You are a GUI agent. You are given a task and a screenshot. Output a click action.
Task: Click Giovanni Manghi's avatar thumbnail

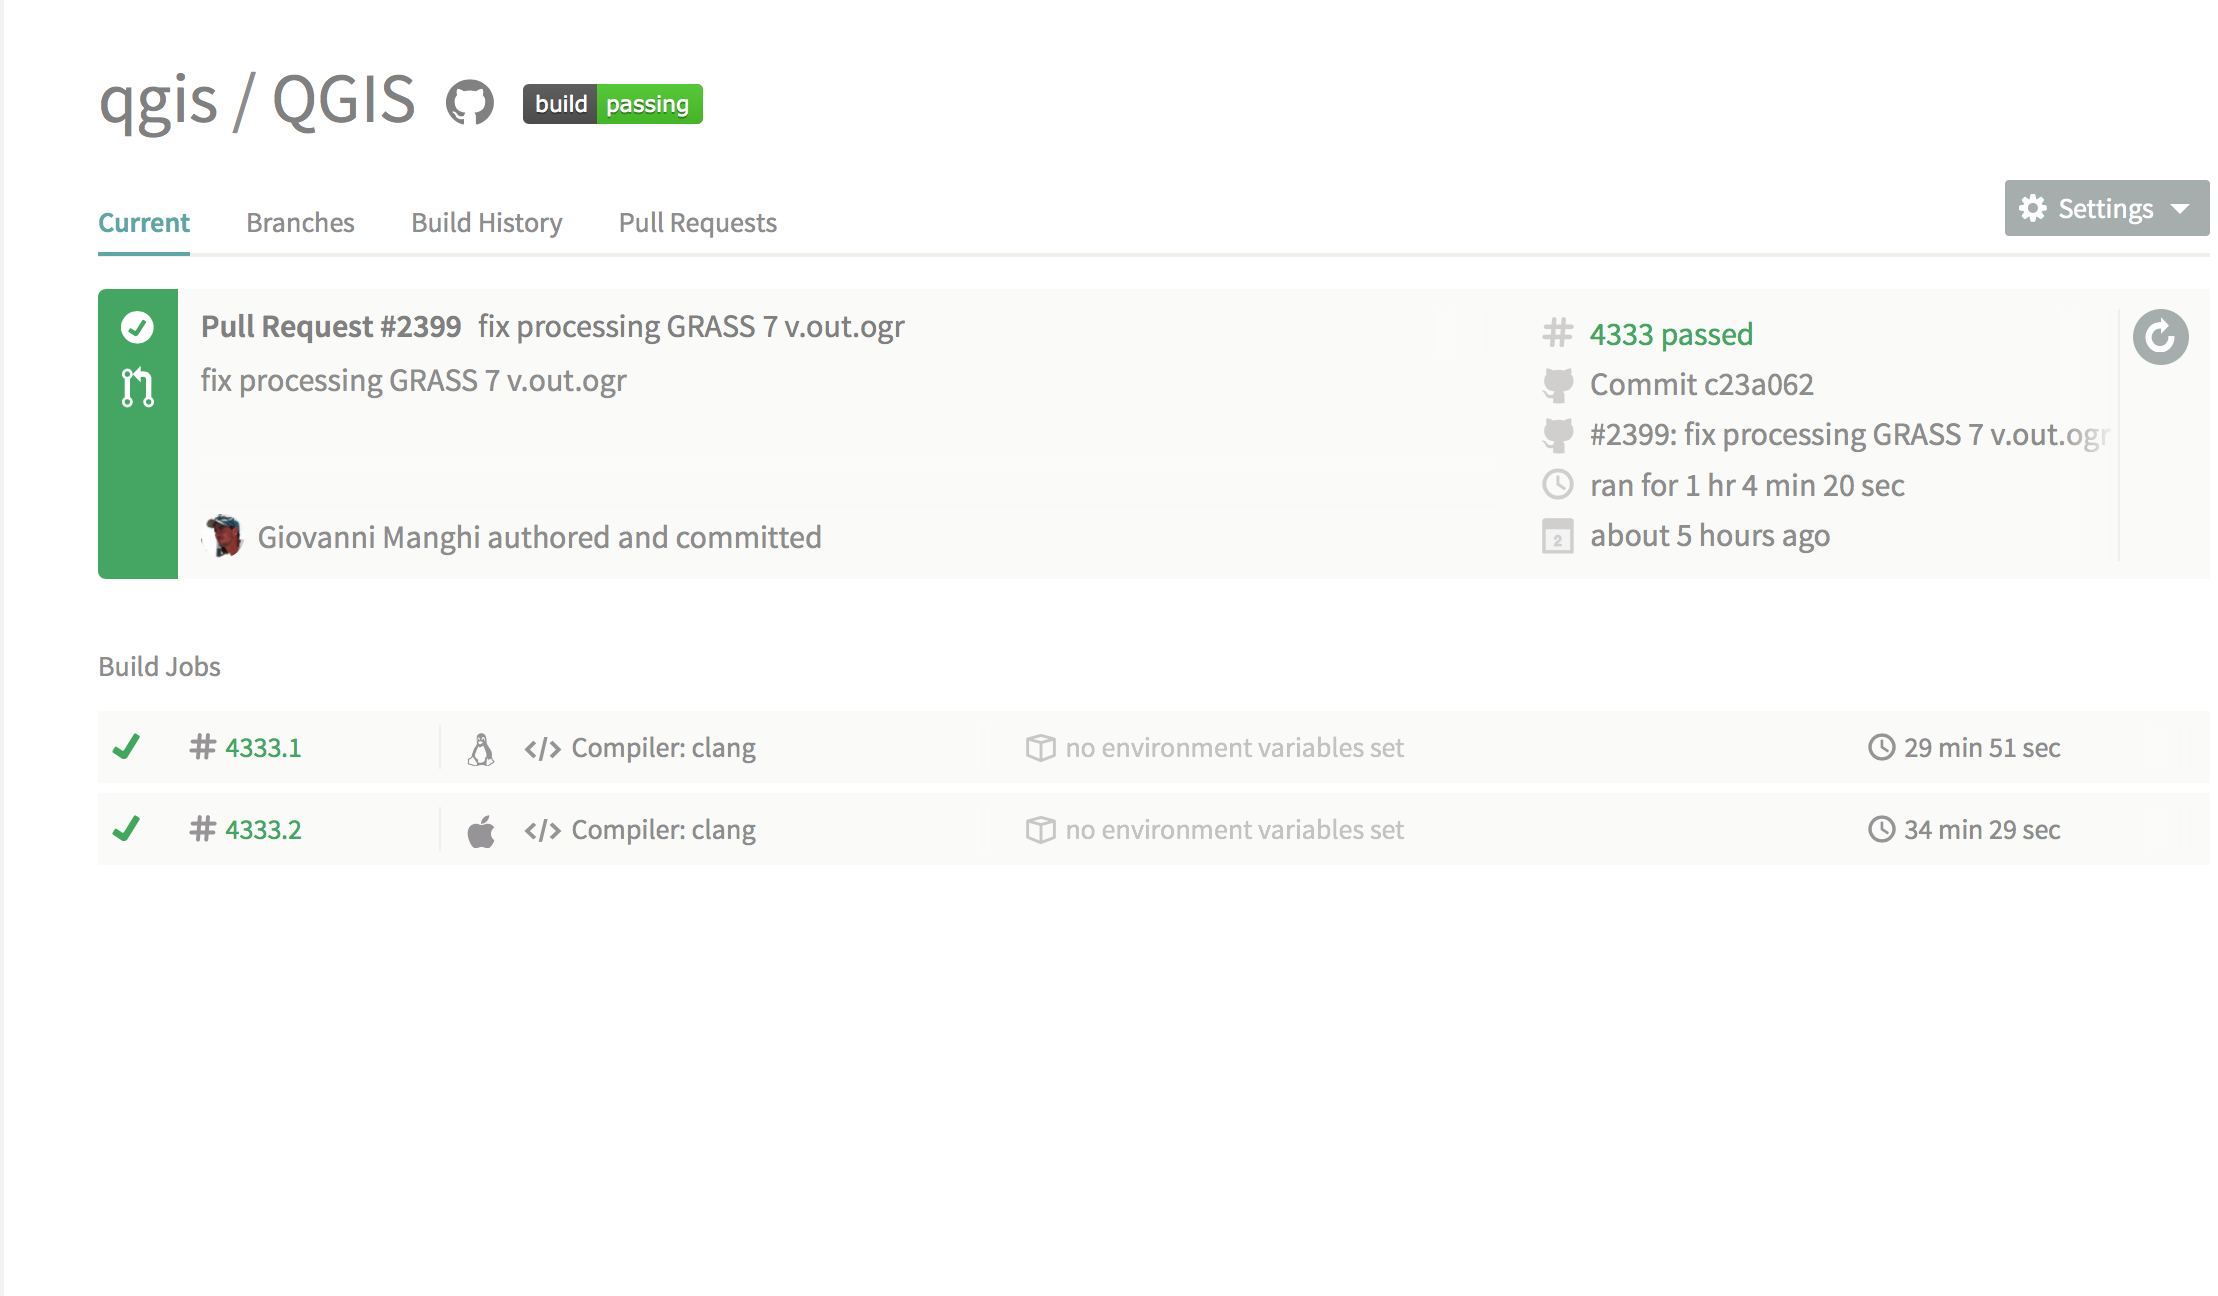click(x=224, y=536)
